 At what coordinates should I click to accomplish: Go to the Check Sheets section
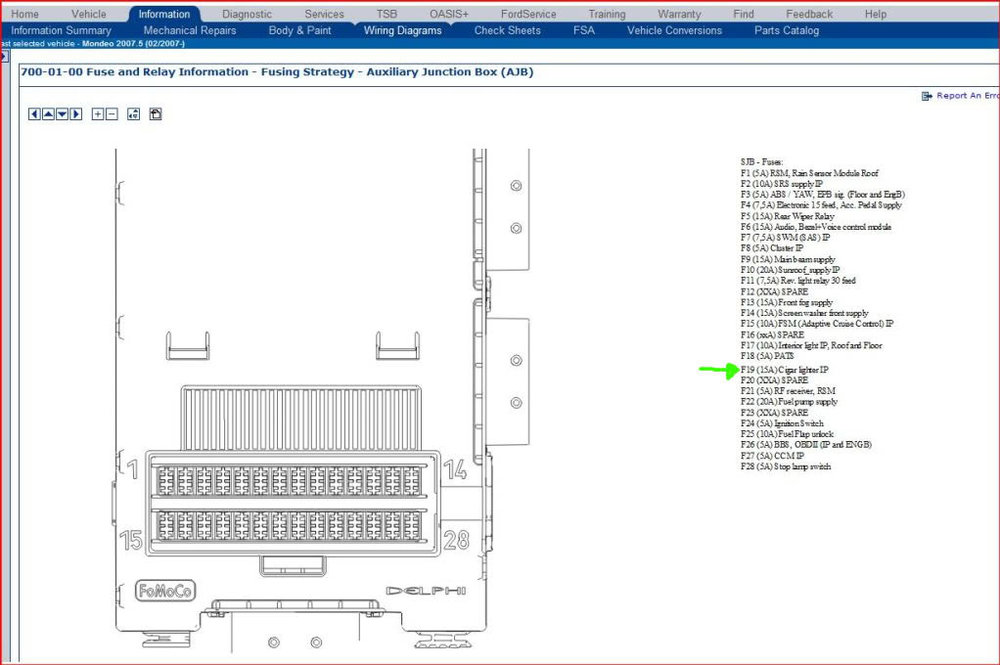pos(507,31)
